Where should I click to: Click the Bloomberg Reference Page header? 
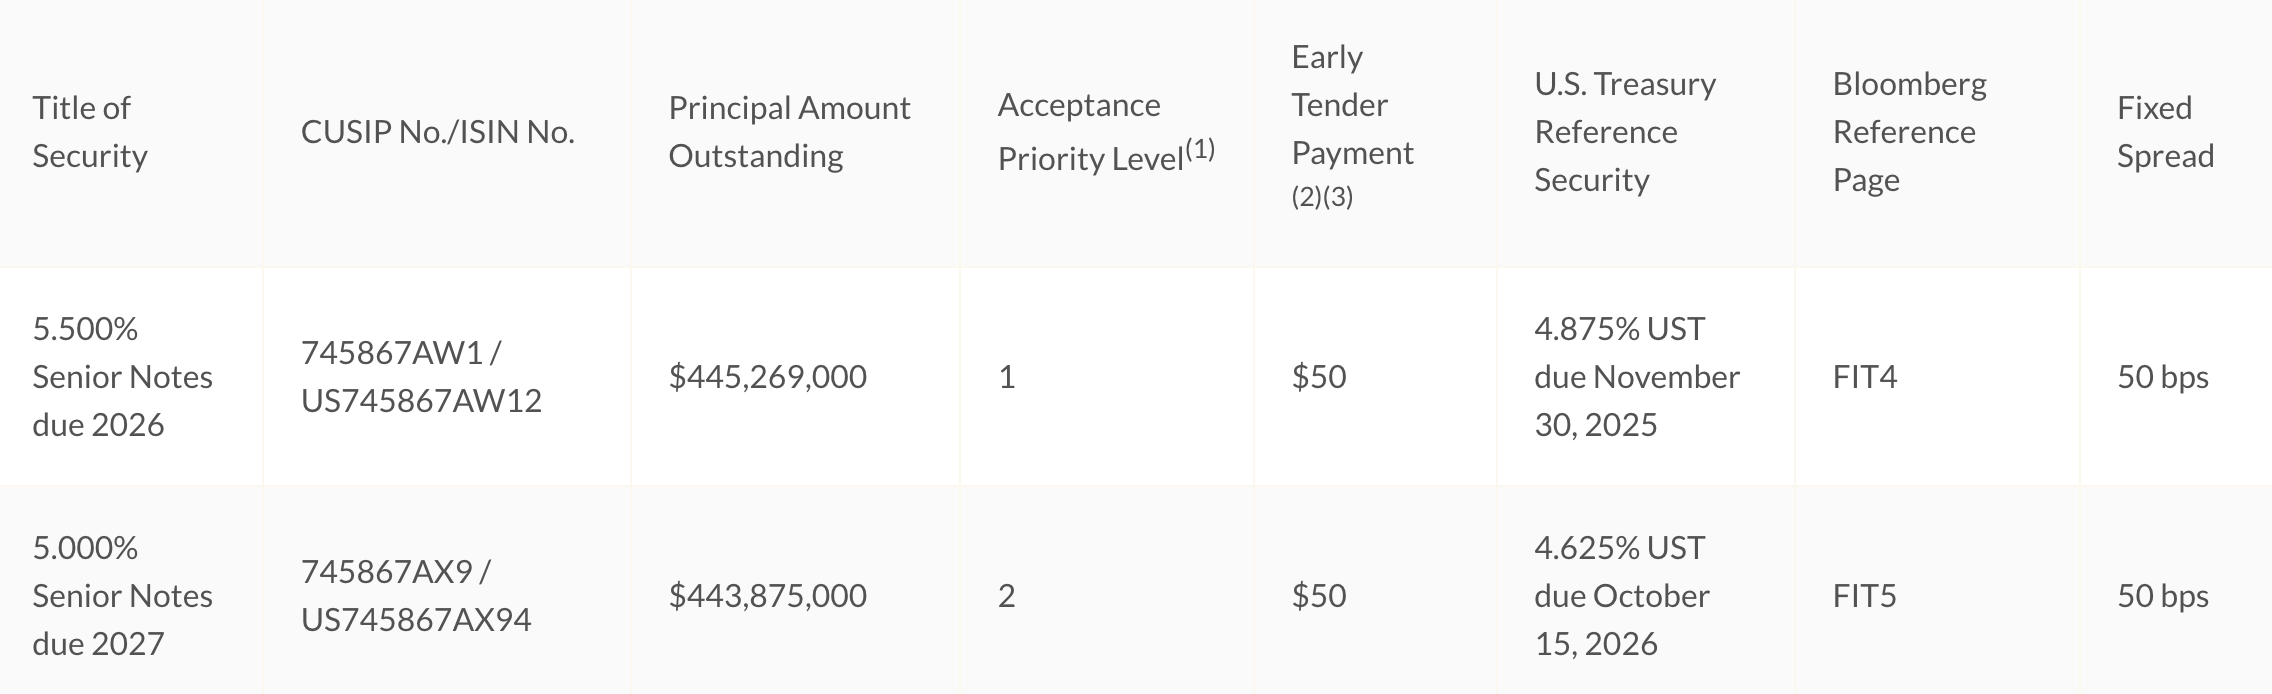tap(1909, 132)
